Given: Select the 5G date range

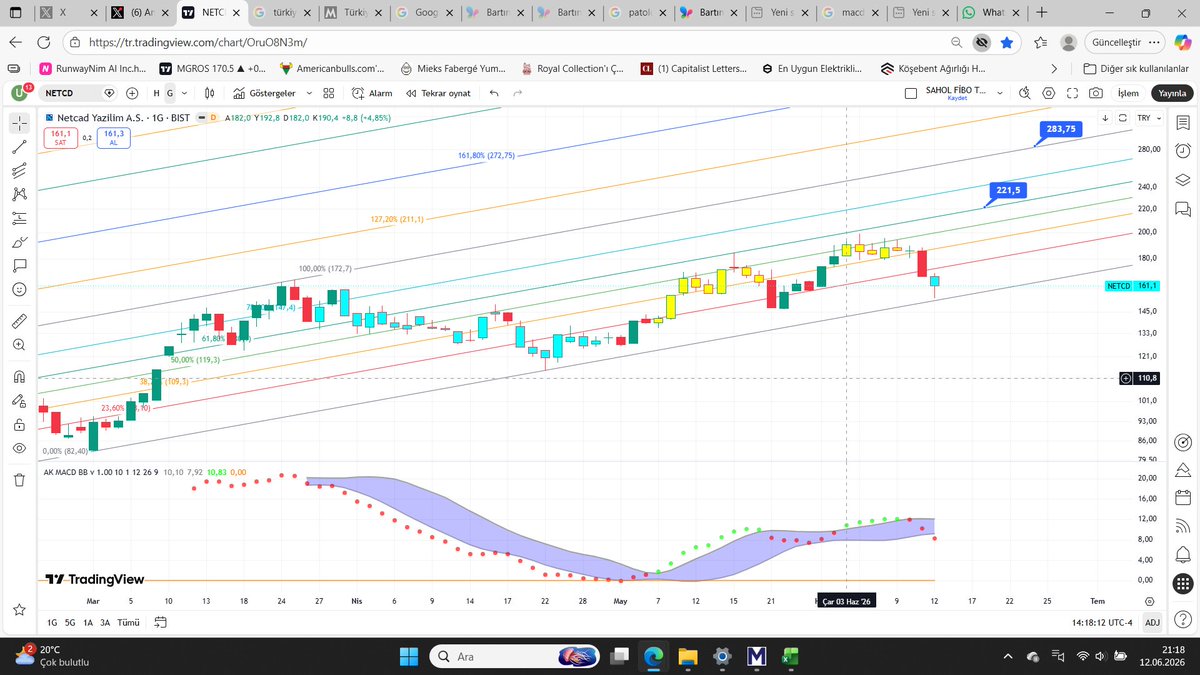Looking at the screenshot, I should tap(70, 622).
